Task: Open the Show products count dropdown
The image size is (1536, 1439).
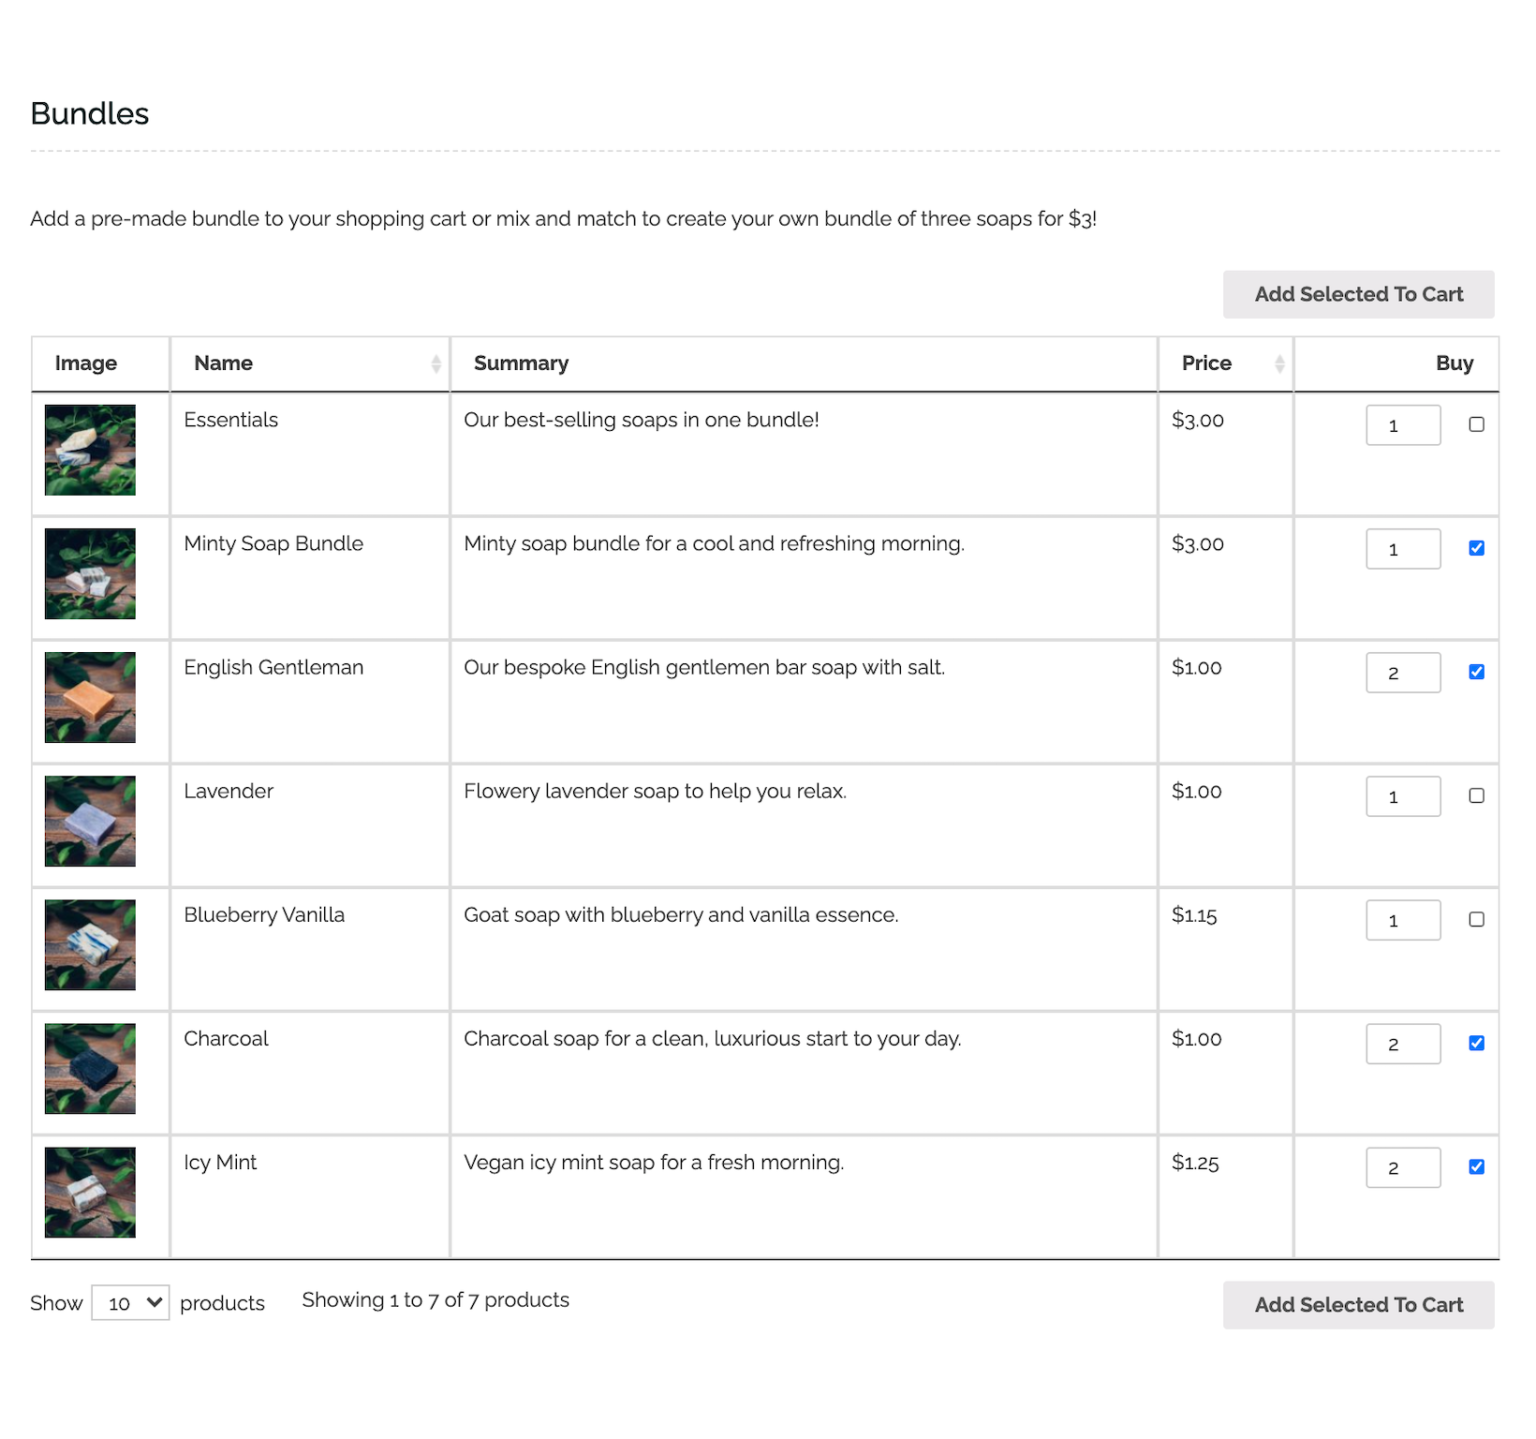Action: coord(129,1302)
